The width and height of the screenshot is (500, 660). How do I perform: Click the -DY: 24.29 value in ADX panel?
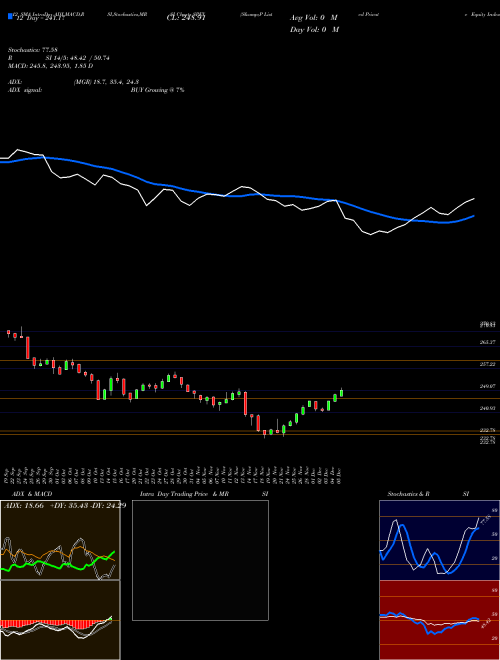tap(108, 506)
